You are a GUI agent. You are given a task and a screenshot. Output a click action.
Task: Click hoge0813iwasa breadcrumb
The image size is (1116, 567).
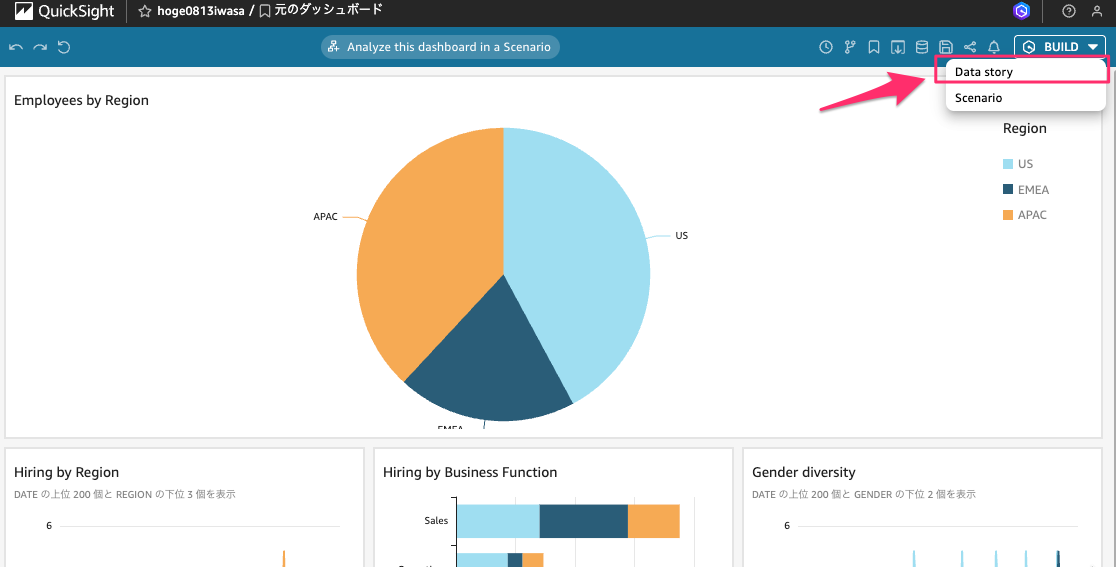(201, 11)
